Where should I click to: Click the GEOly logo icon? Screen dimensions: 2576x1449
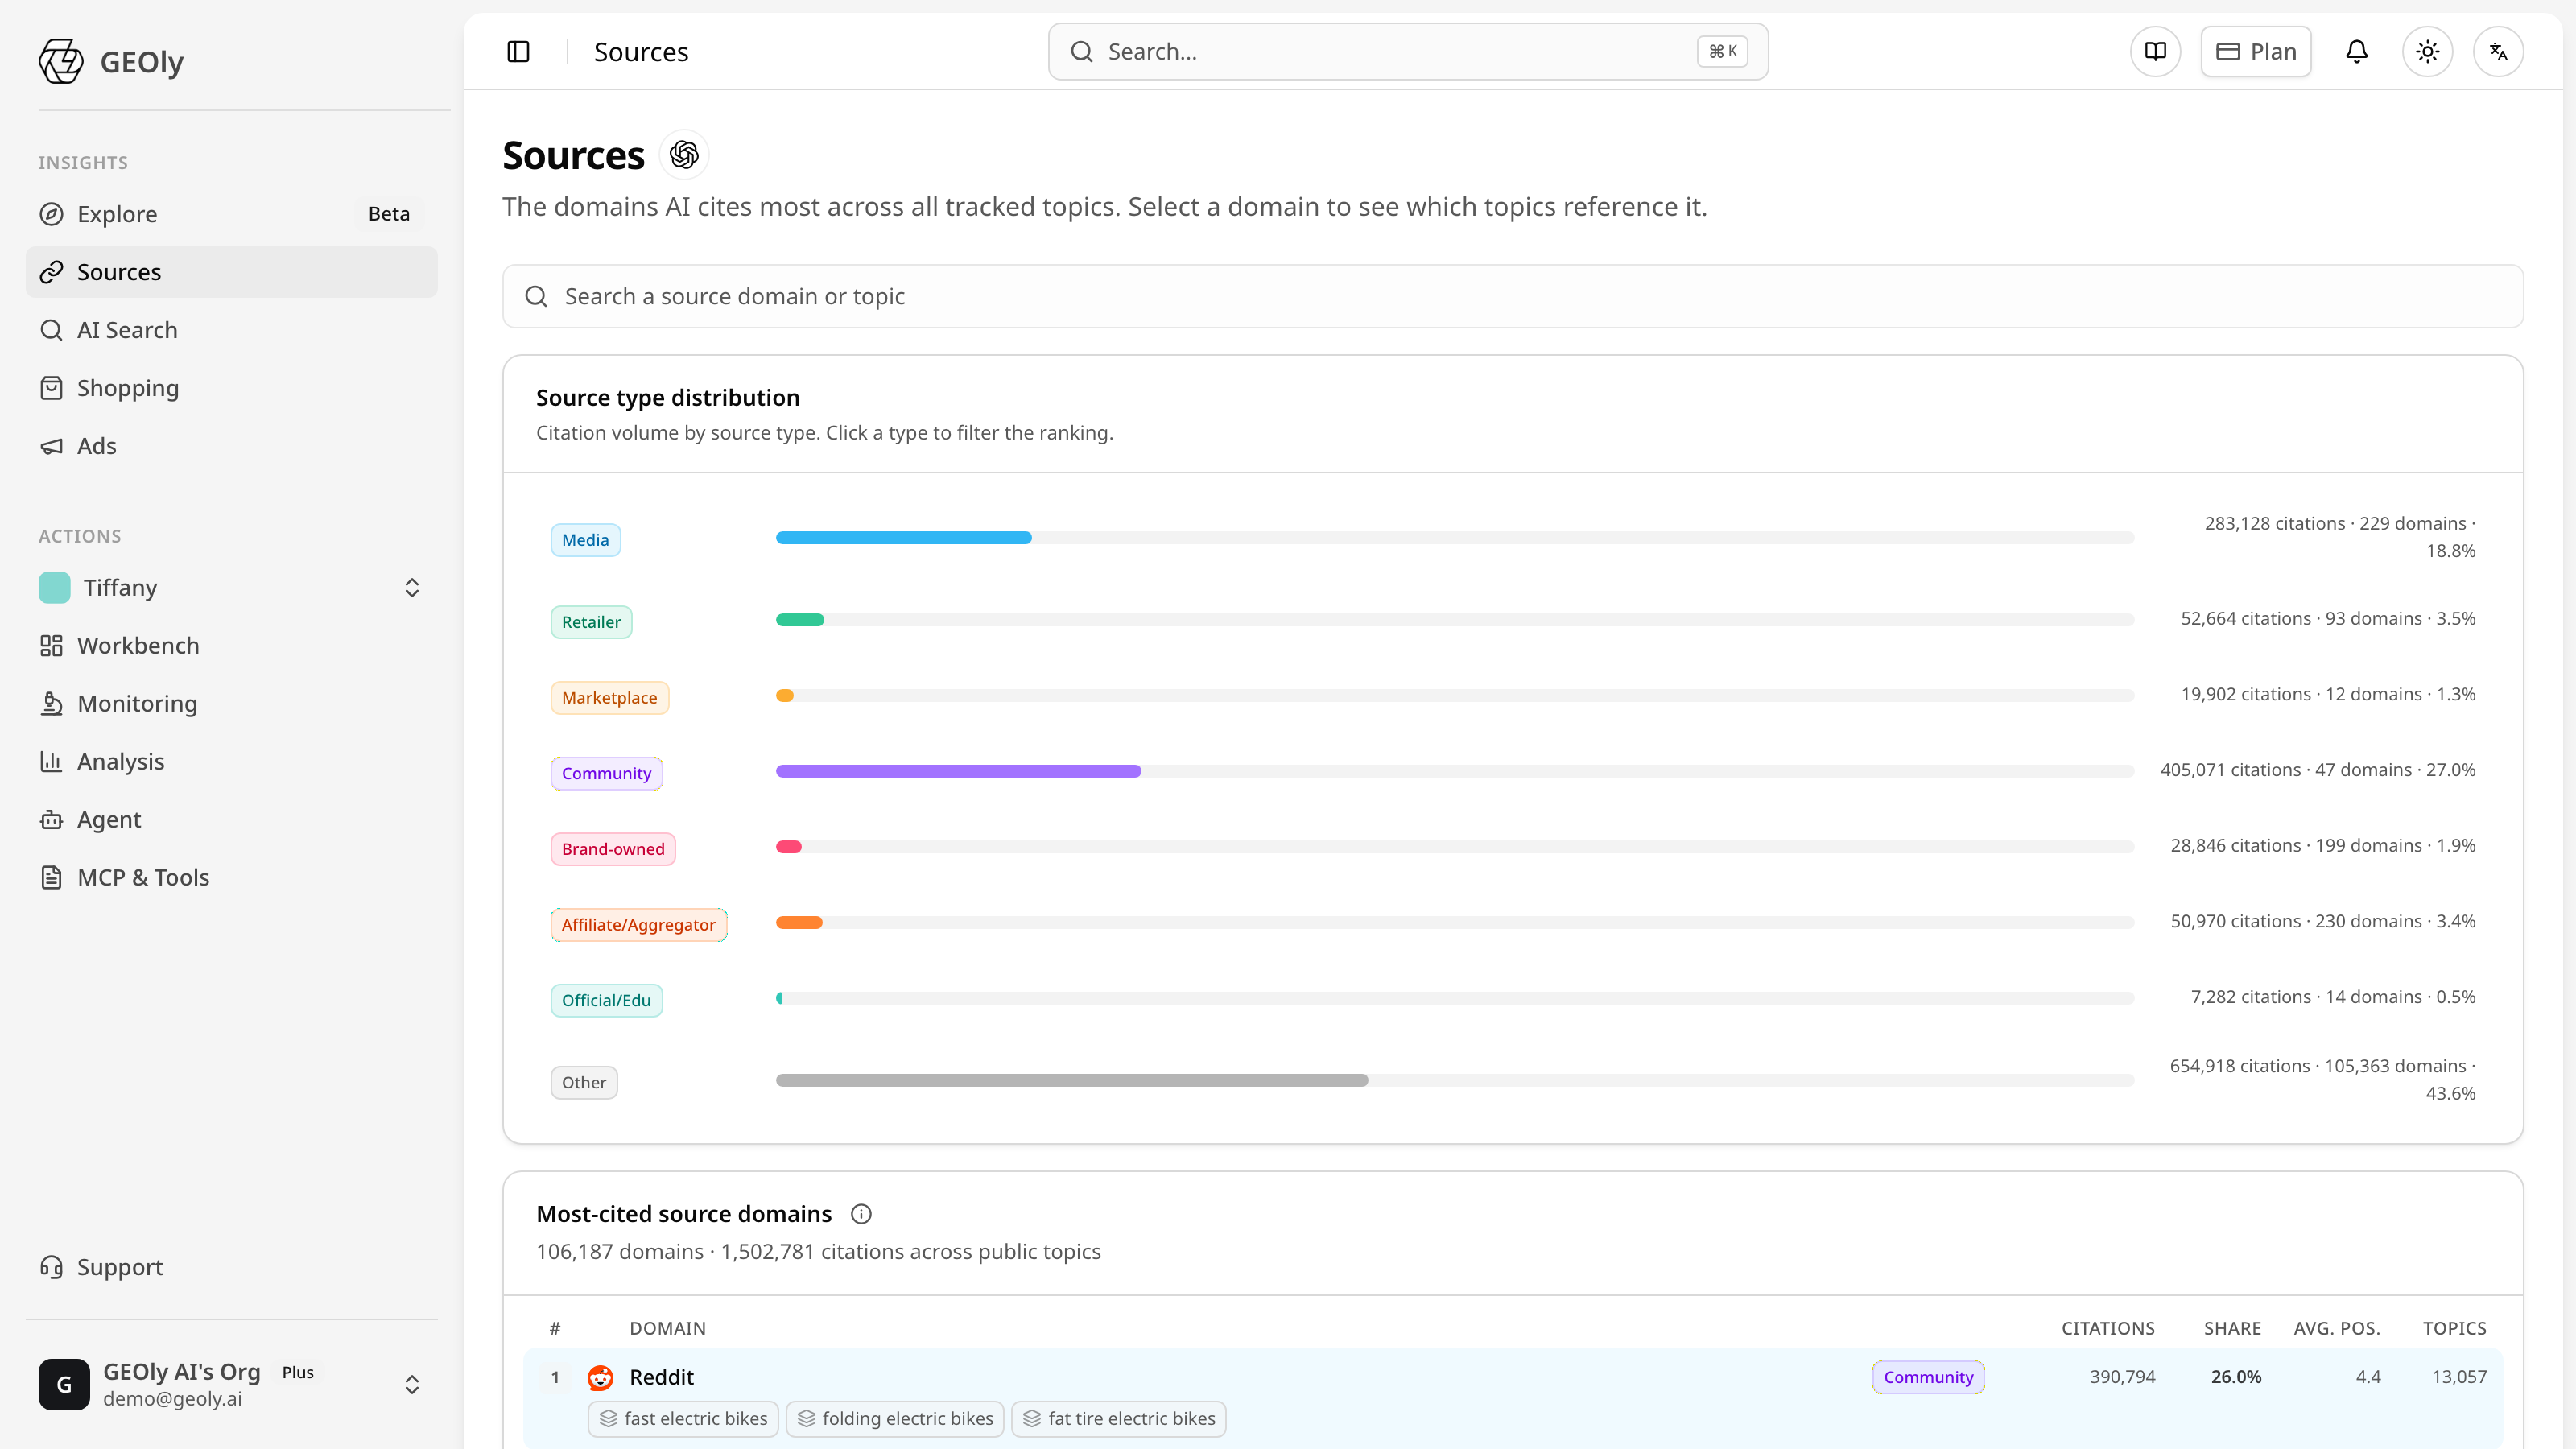(x=61, y=61)
